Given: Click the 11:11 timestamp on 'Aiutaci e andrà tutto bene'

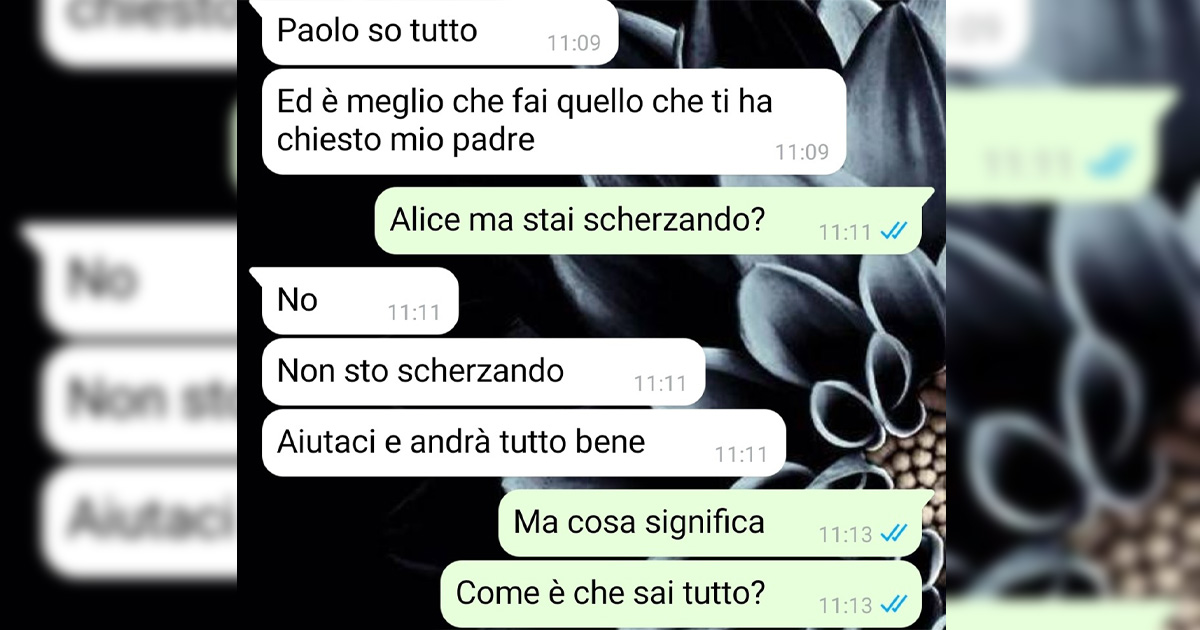Looking at the screenshot, I should tap(741, 454).
